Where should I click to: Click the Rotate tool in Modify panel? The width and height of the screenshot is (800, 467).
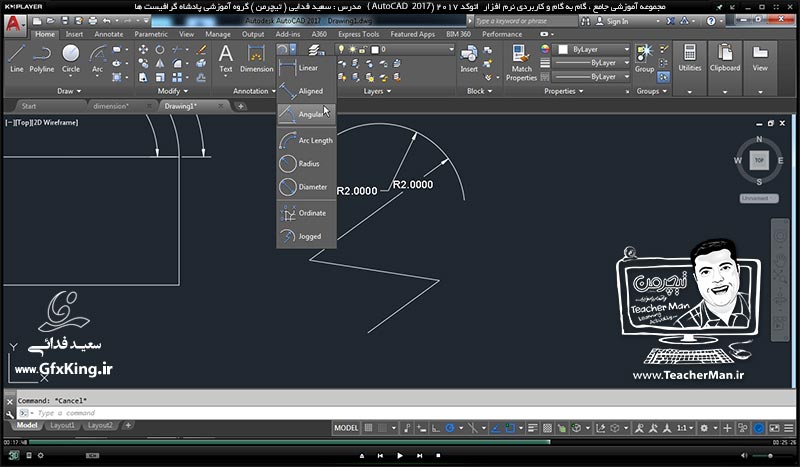click(x=160, y=50)
